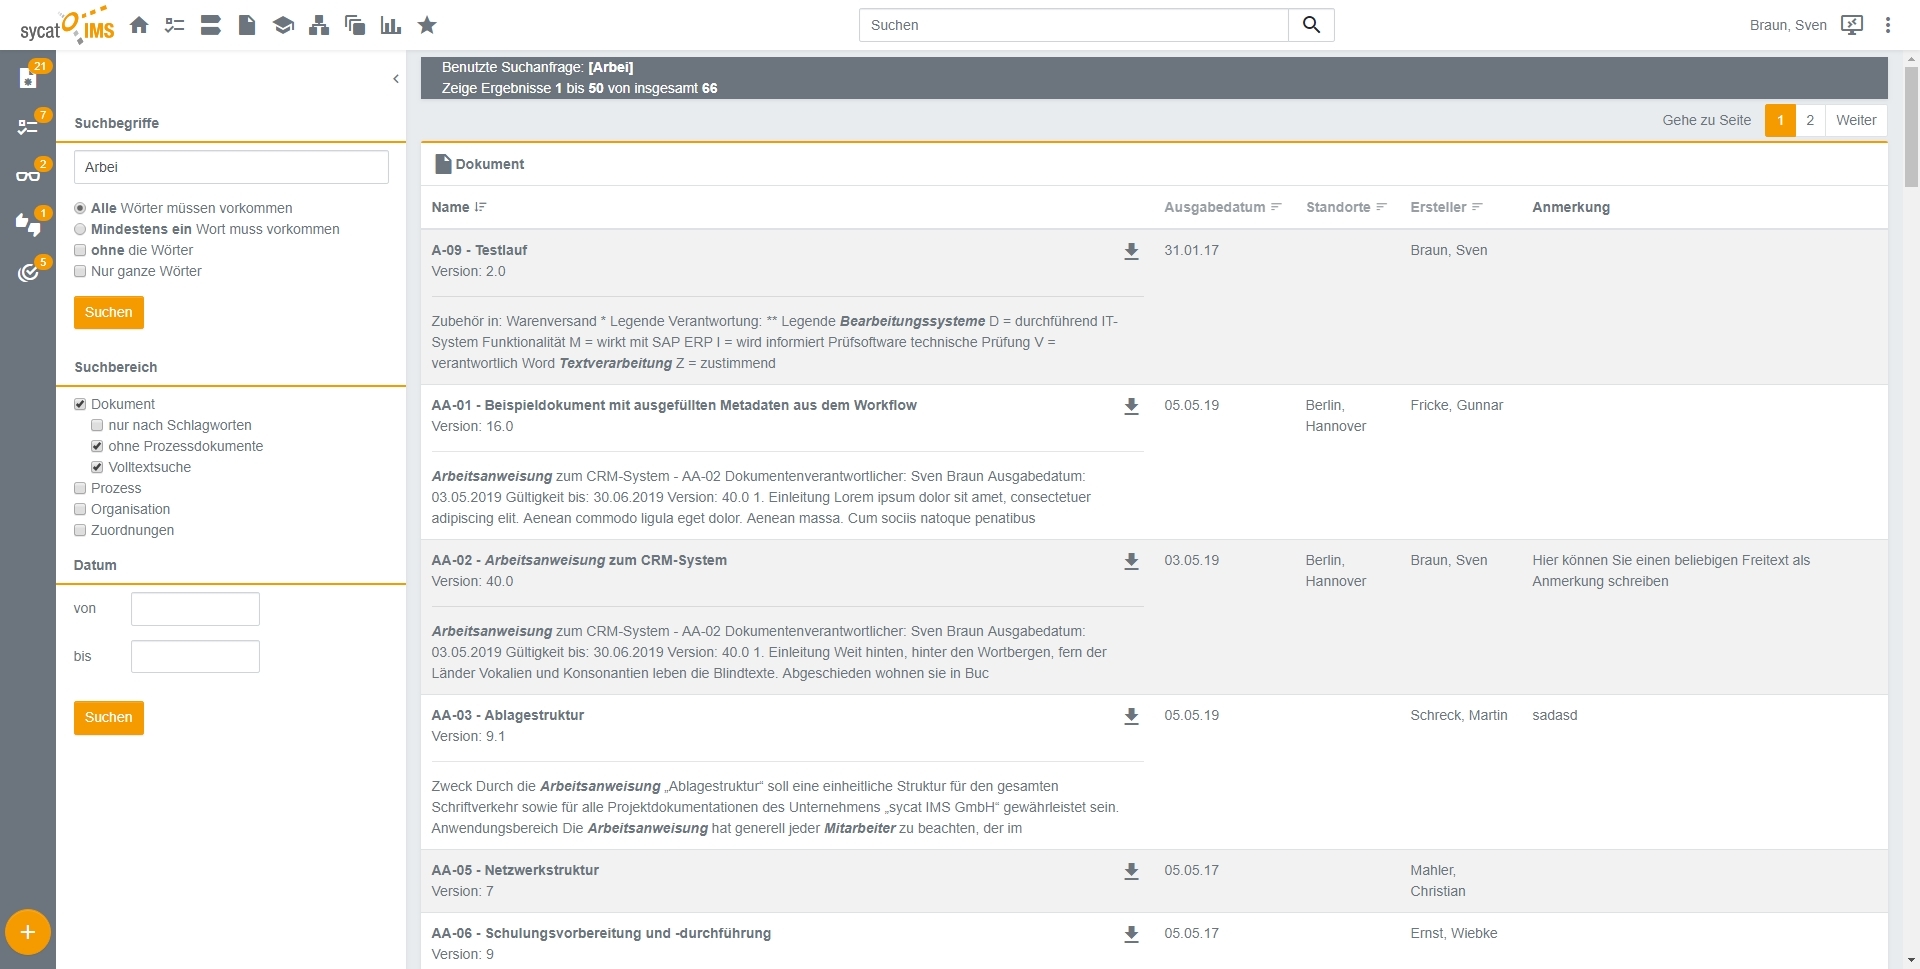Open the bar chart statistics icon
The image size is (1920, 969).
pos(391,25)
